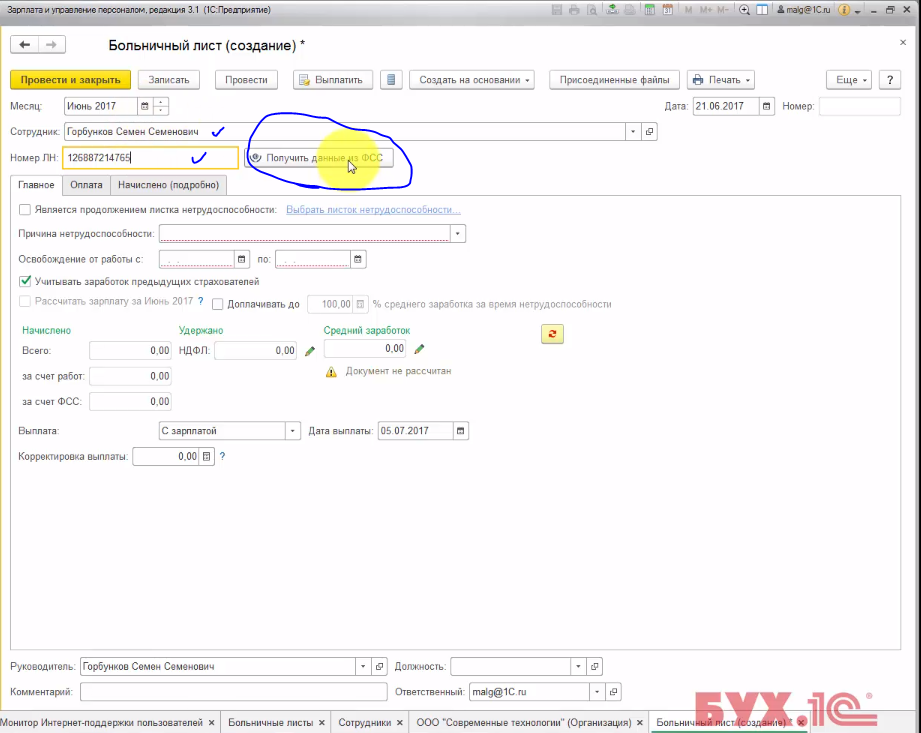921x733 pixels.
Task: Switch to the 'Начислено (подробно)' tab
Action: coord(169,185)
